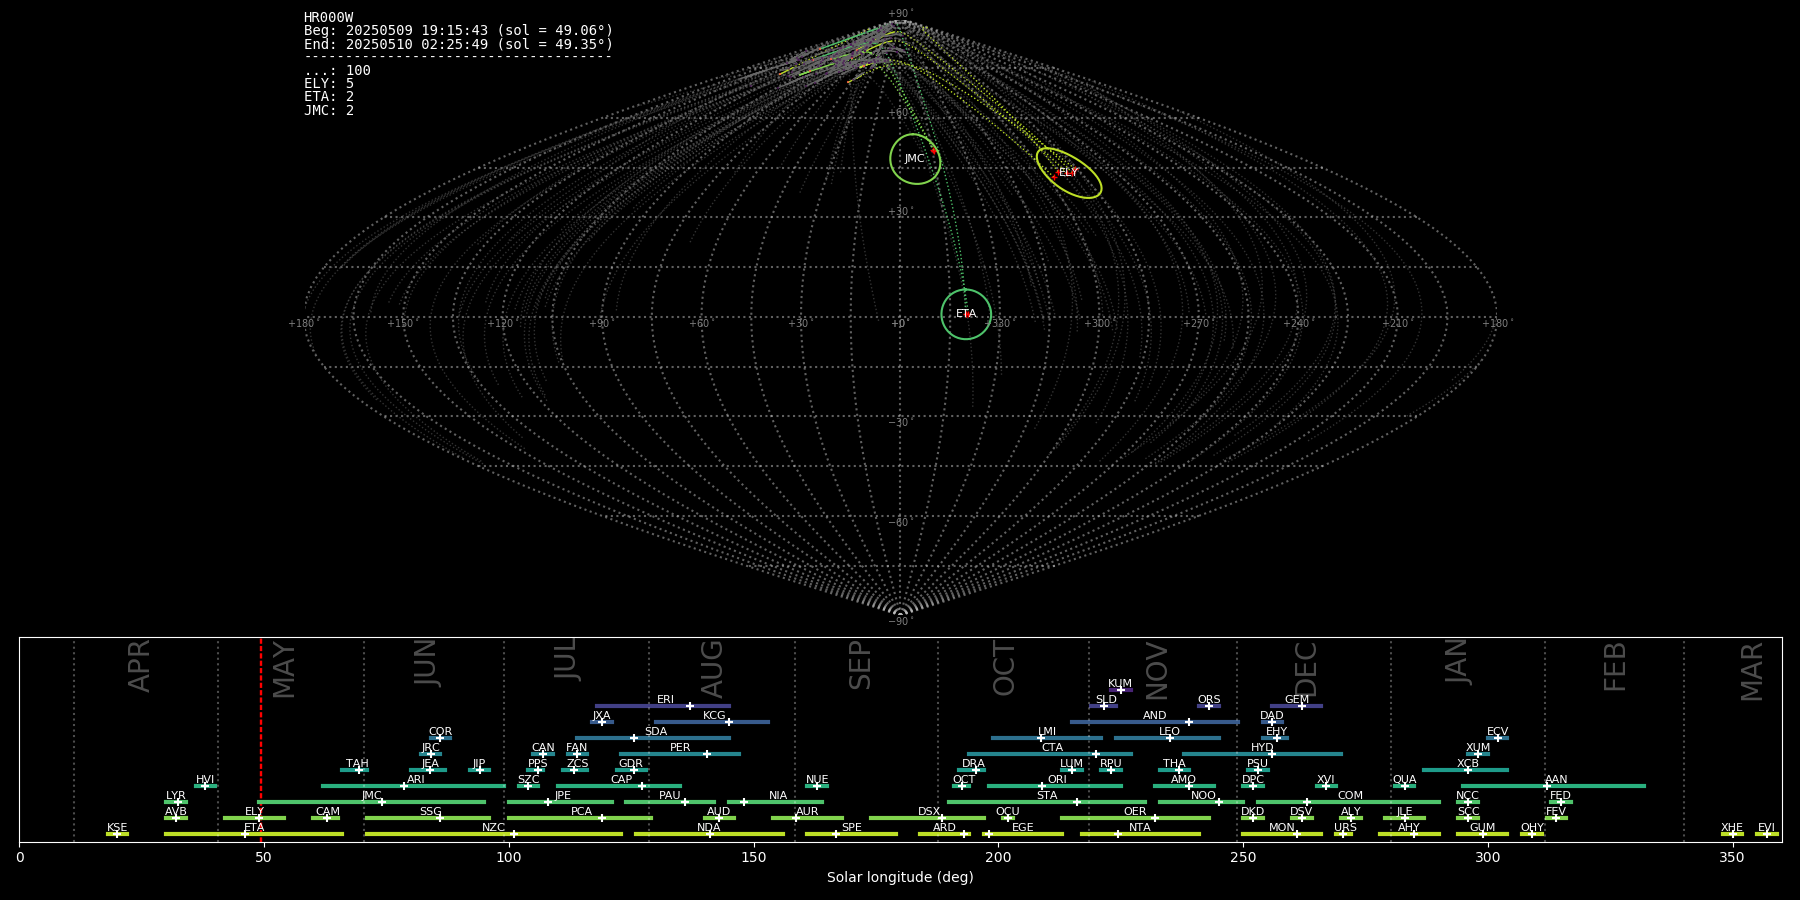Click the +300° longitude label on sky map

click(x=1098, y=324)
